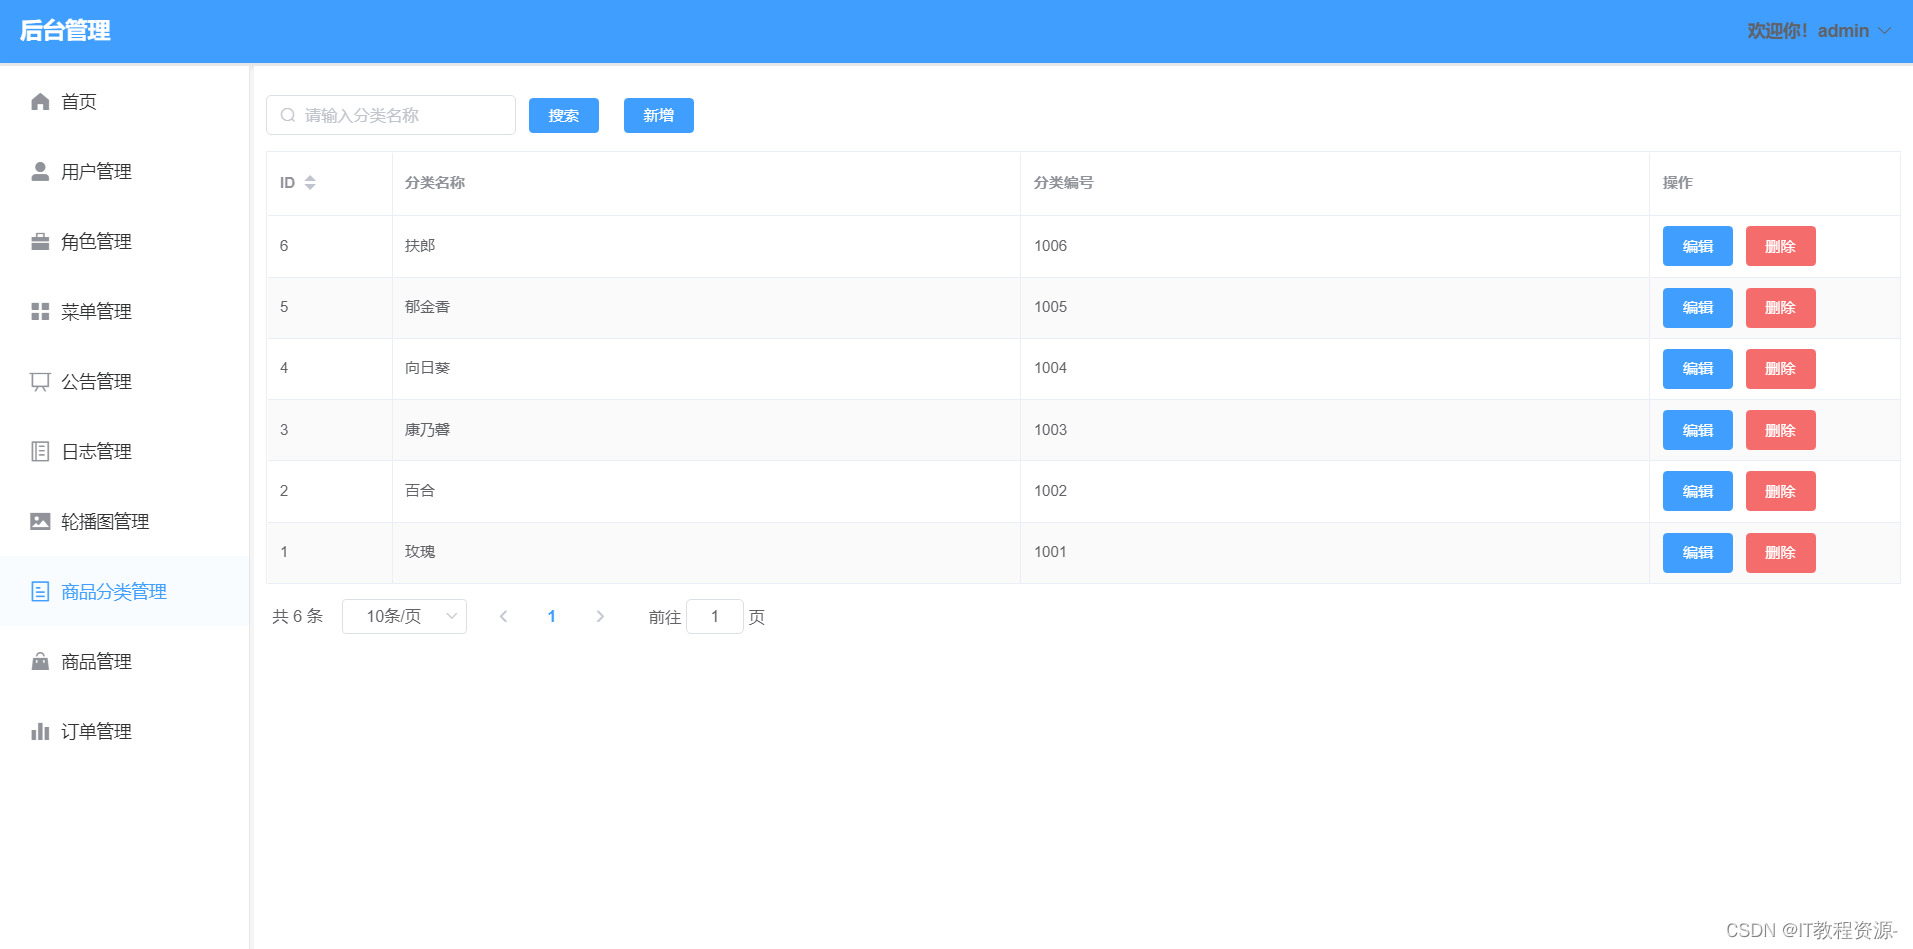Click the user icon beside 用户管理
This screenshot has width=1913, height=949.
pos(40,171)
